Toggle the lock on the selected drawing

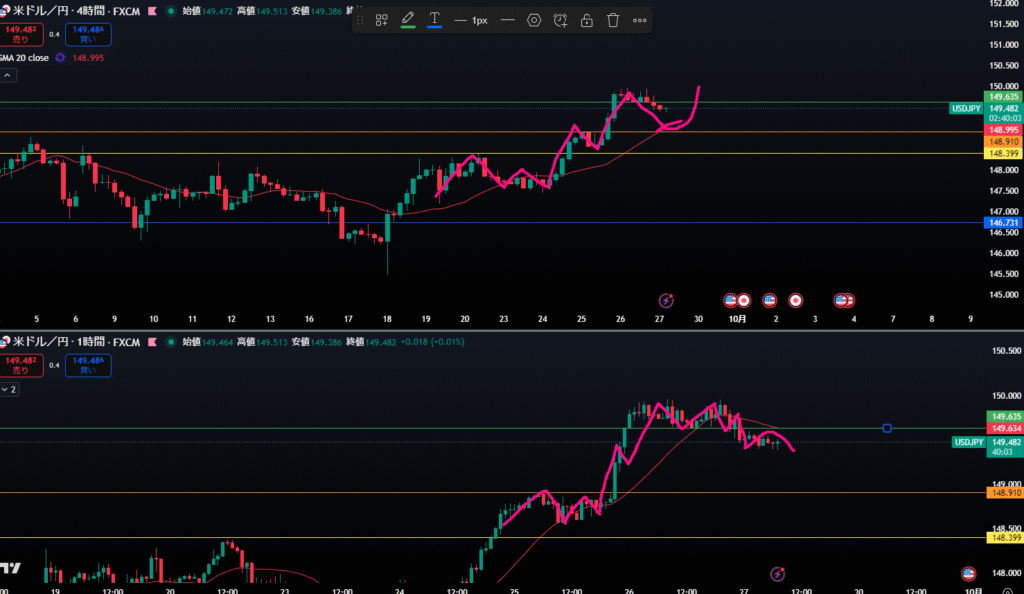pos(587,20)
